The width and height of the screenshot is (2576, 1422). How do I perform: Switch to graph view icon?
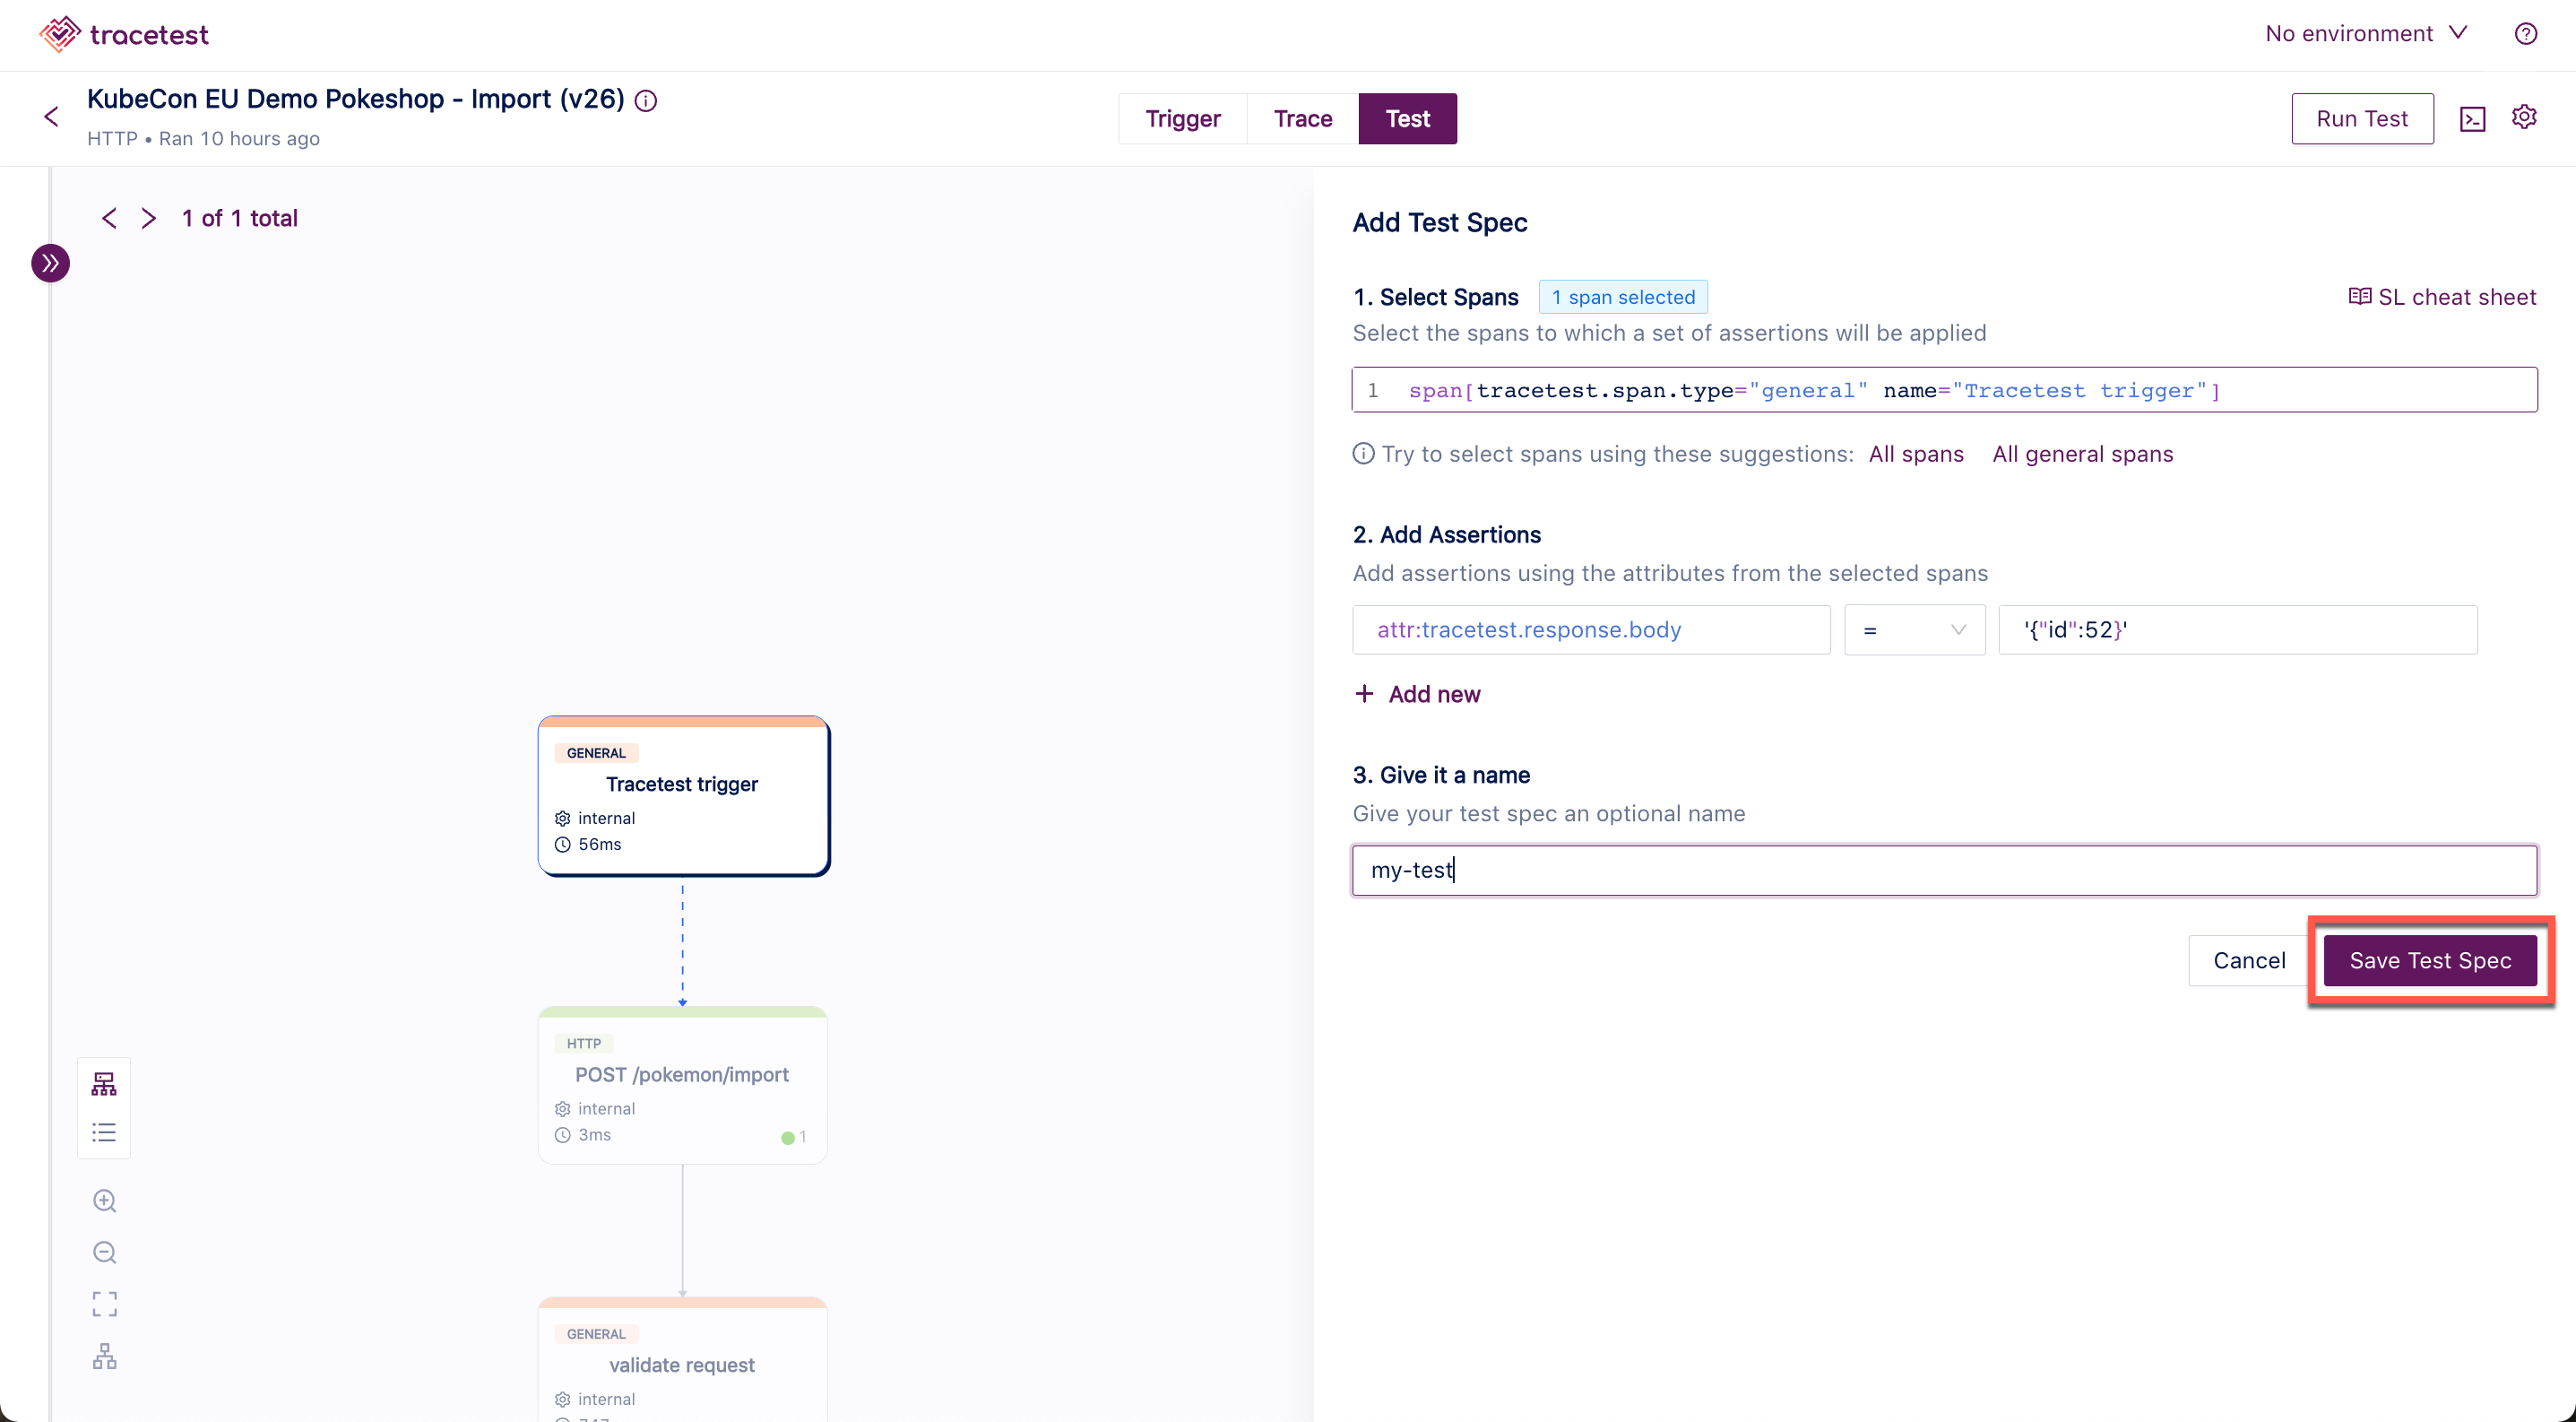pos(104,1084)
